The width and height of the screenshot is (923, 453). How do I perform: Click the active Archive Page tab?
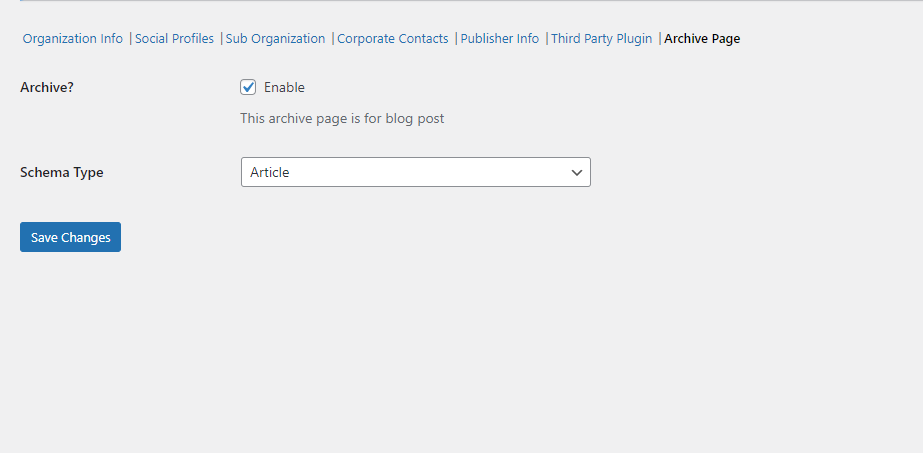[702, 39]
